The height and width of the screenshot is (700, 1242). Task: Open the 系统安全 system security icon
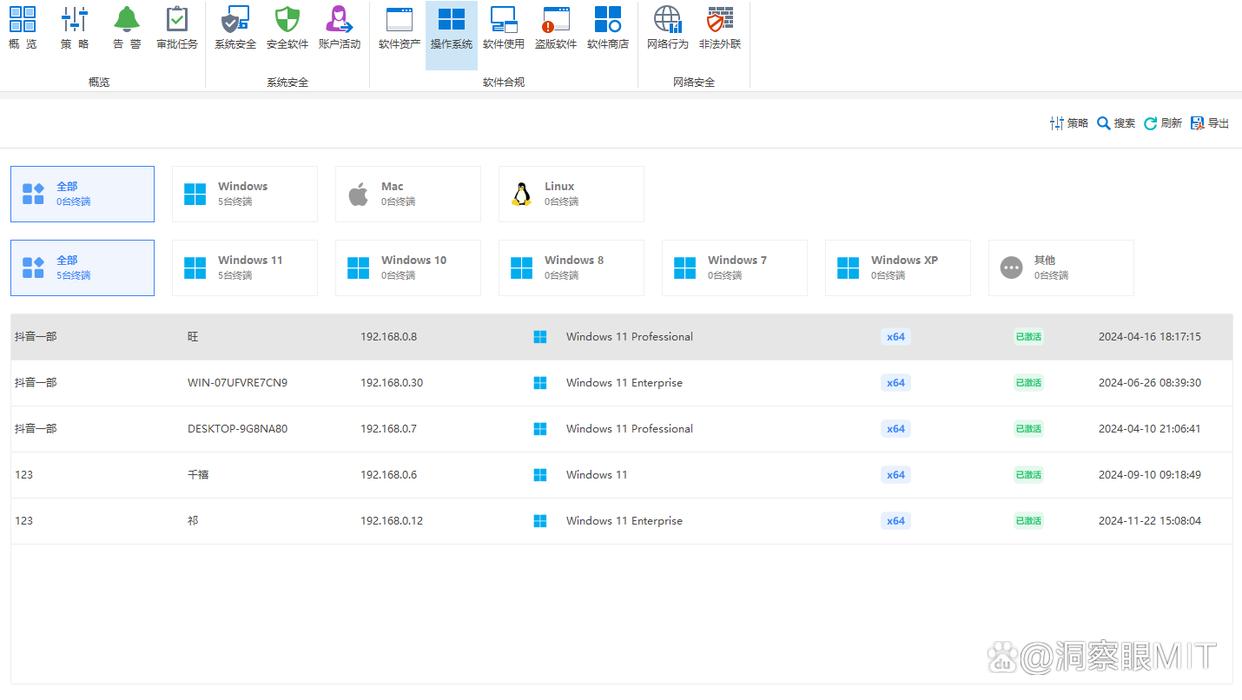(x=235, y=28)
